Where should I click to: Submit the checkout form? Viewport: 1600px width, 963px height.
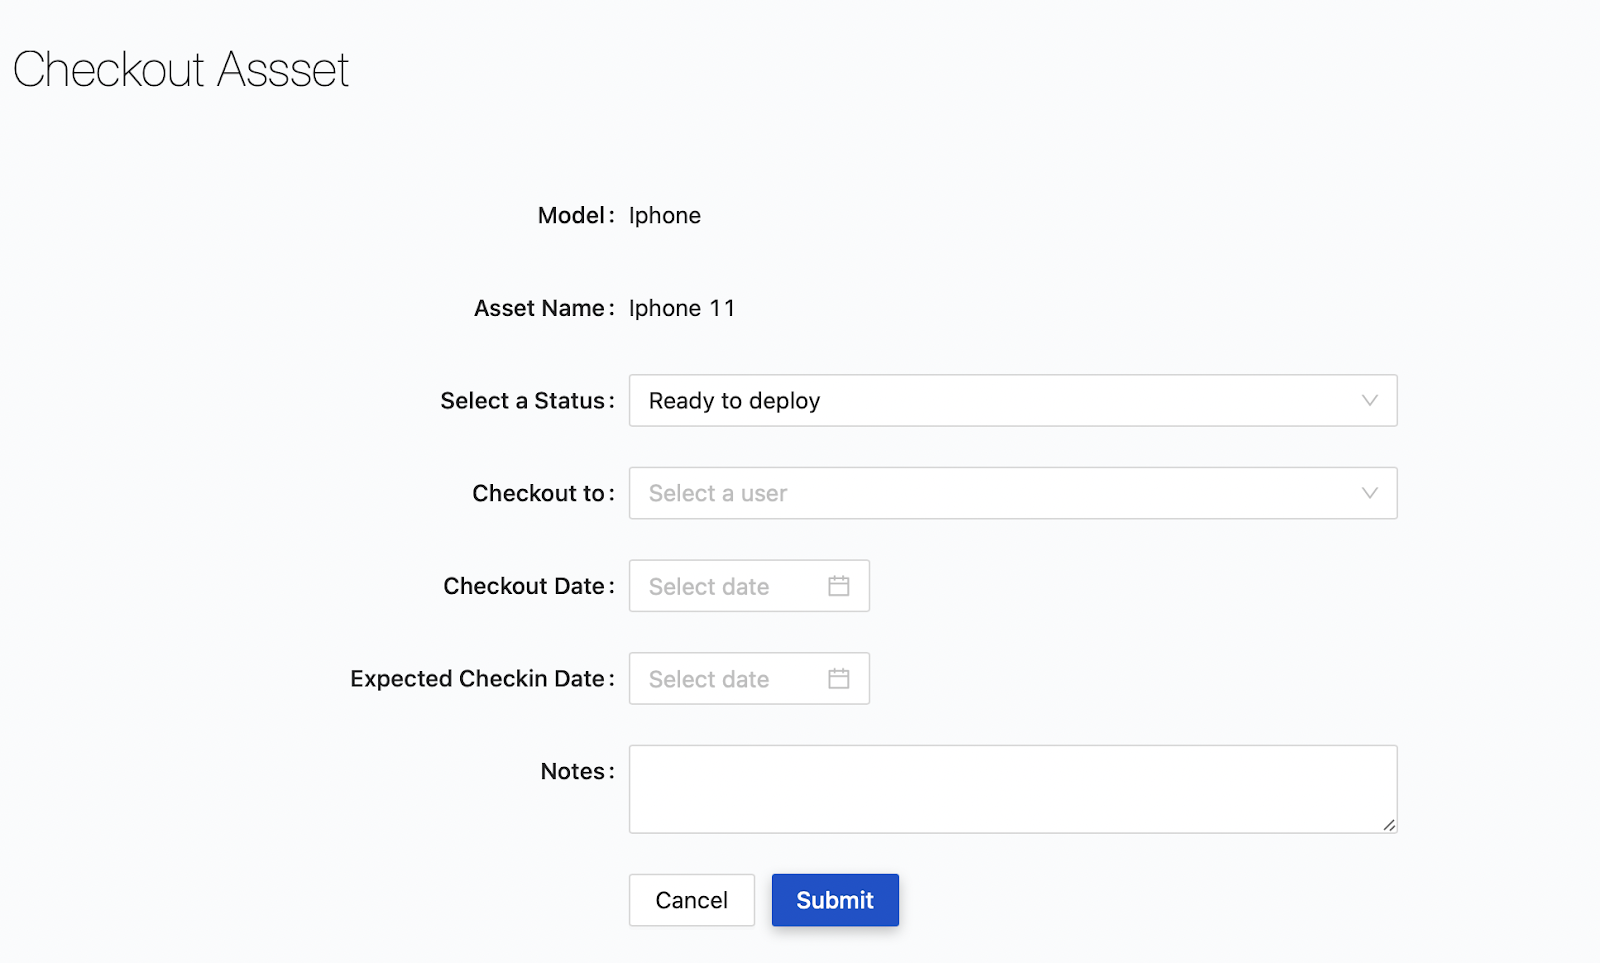[835, 900]
